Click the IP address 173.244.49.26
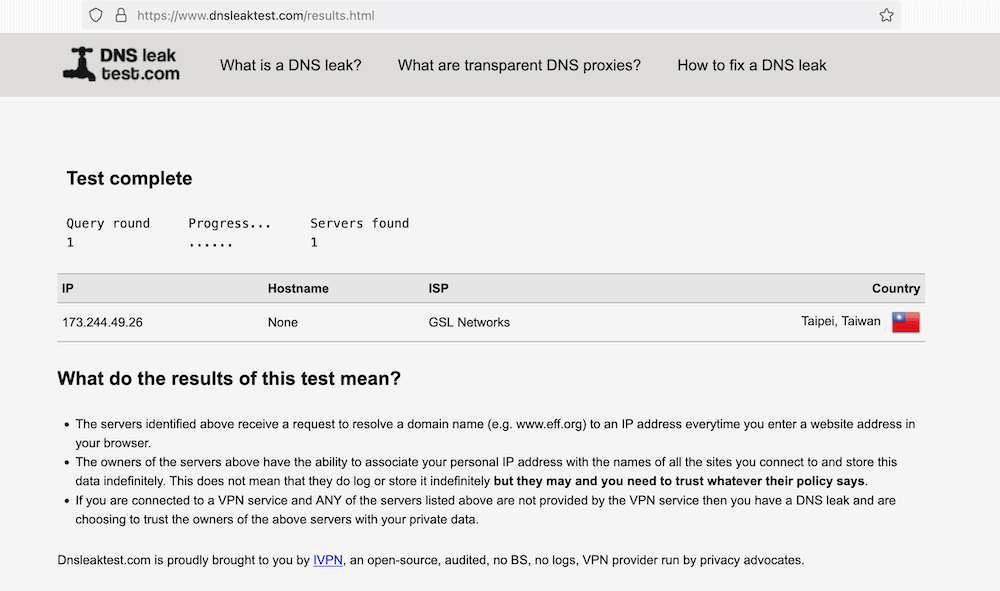The height and width of the screenshot is (591, 1000). [102, 323]
